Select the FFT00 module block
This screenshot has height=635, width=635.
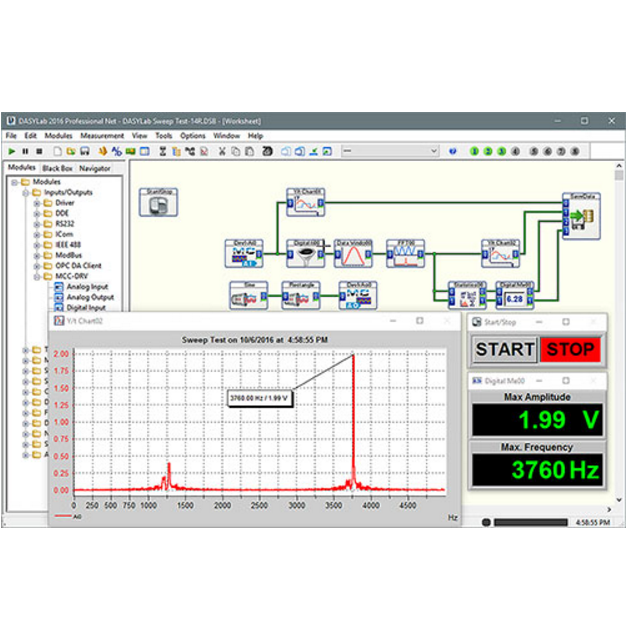pos(405,254)
